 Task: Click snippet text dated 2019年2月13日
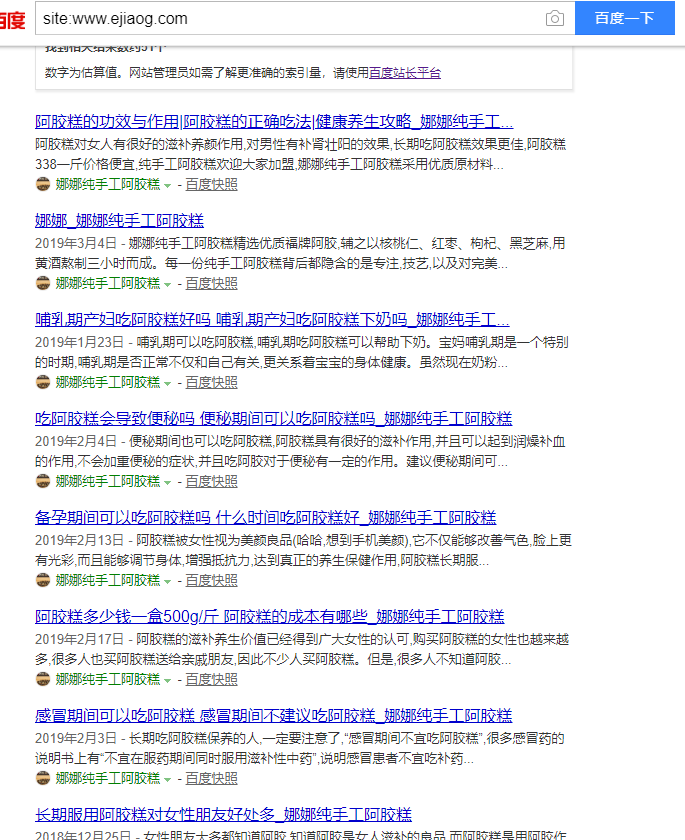303,550
